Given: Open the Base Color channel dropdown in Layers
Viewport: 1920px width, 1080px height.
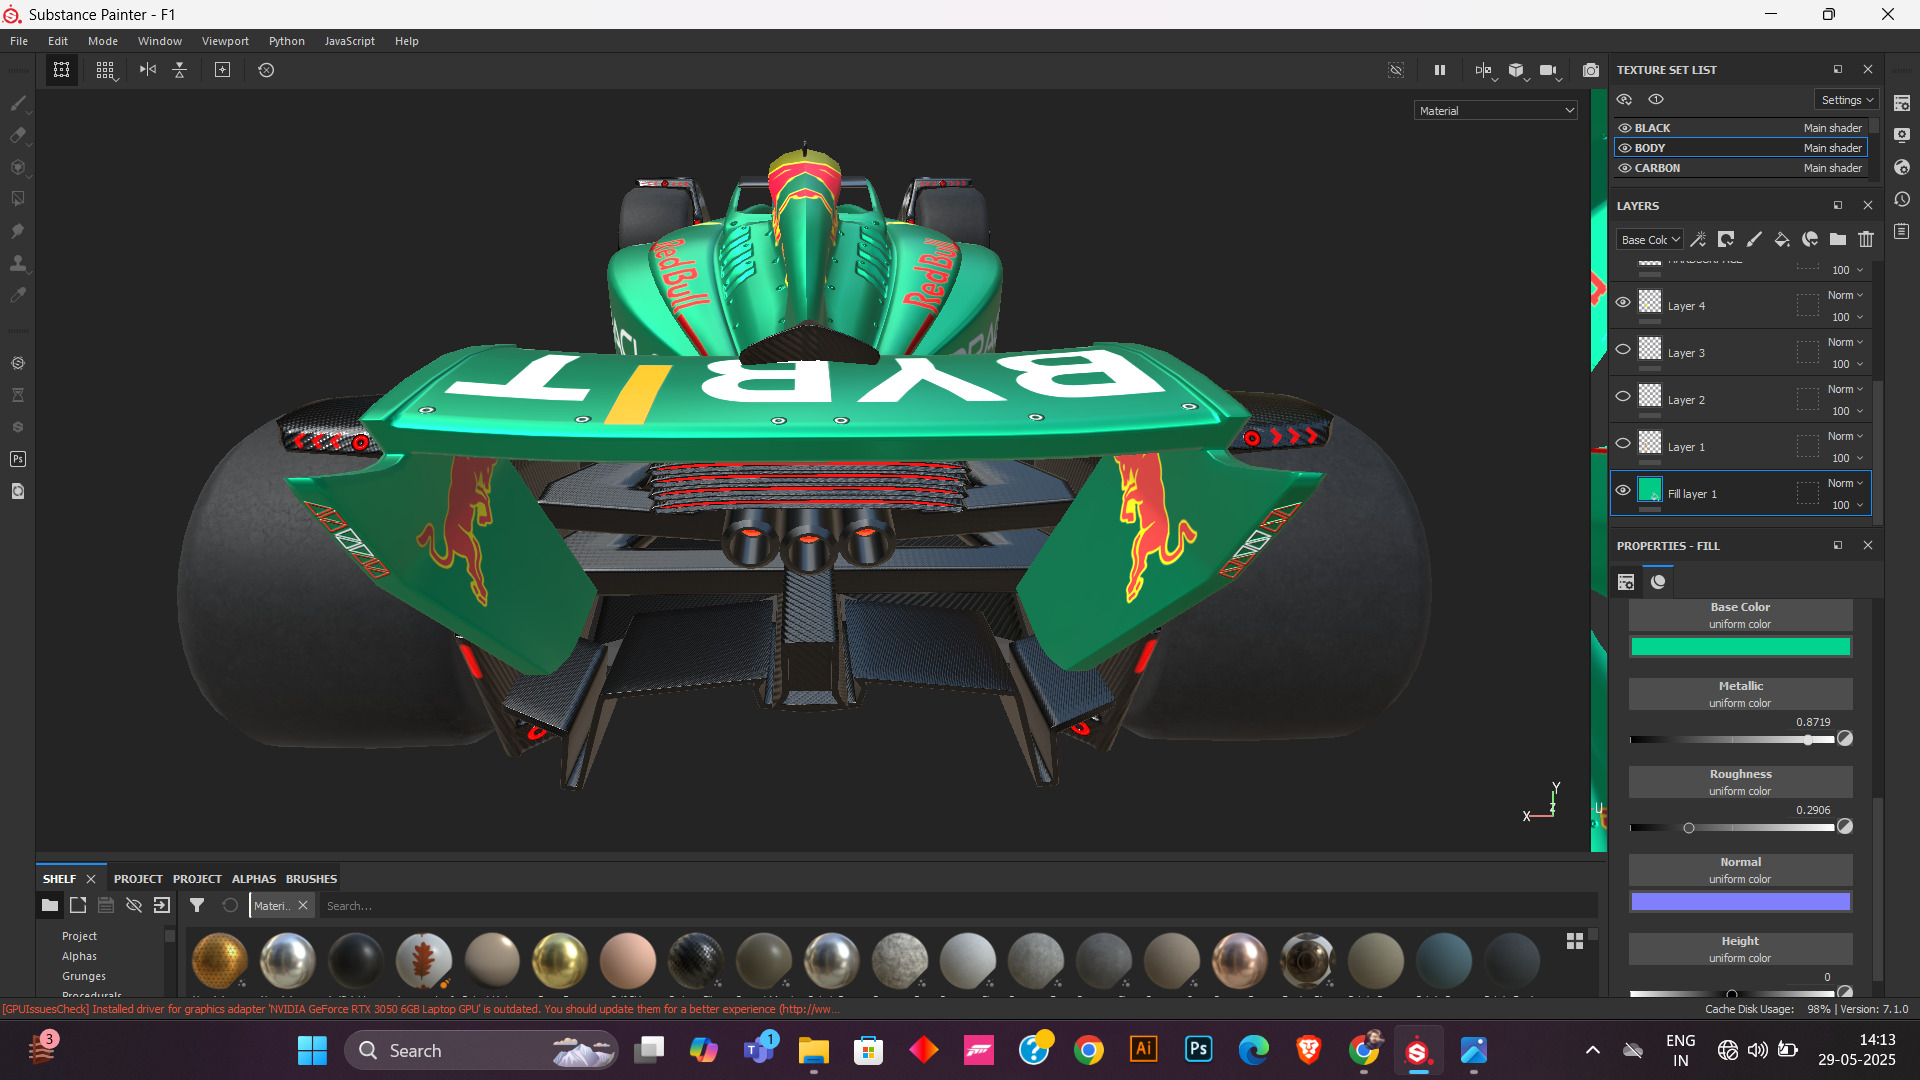Looking at the screenshot, I should tap(1650, 240).
